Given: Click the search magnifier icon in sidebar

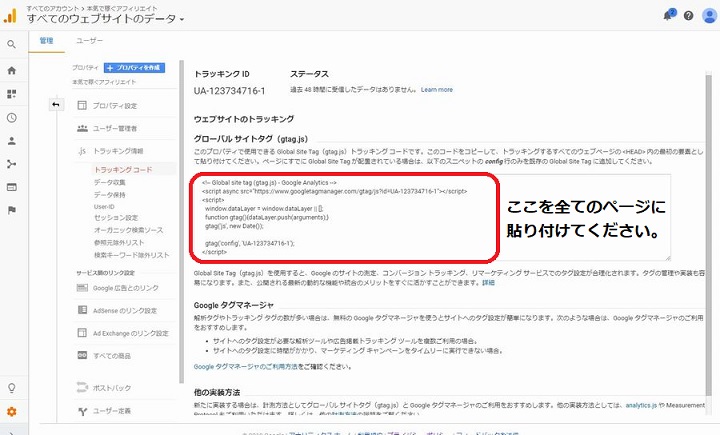Looking at the screenshot, I should click(11, 45).
